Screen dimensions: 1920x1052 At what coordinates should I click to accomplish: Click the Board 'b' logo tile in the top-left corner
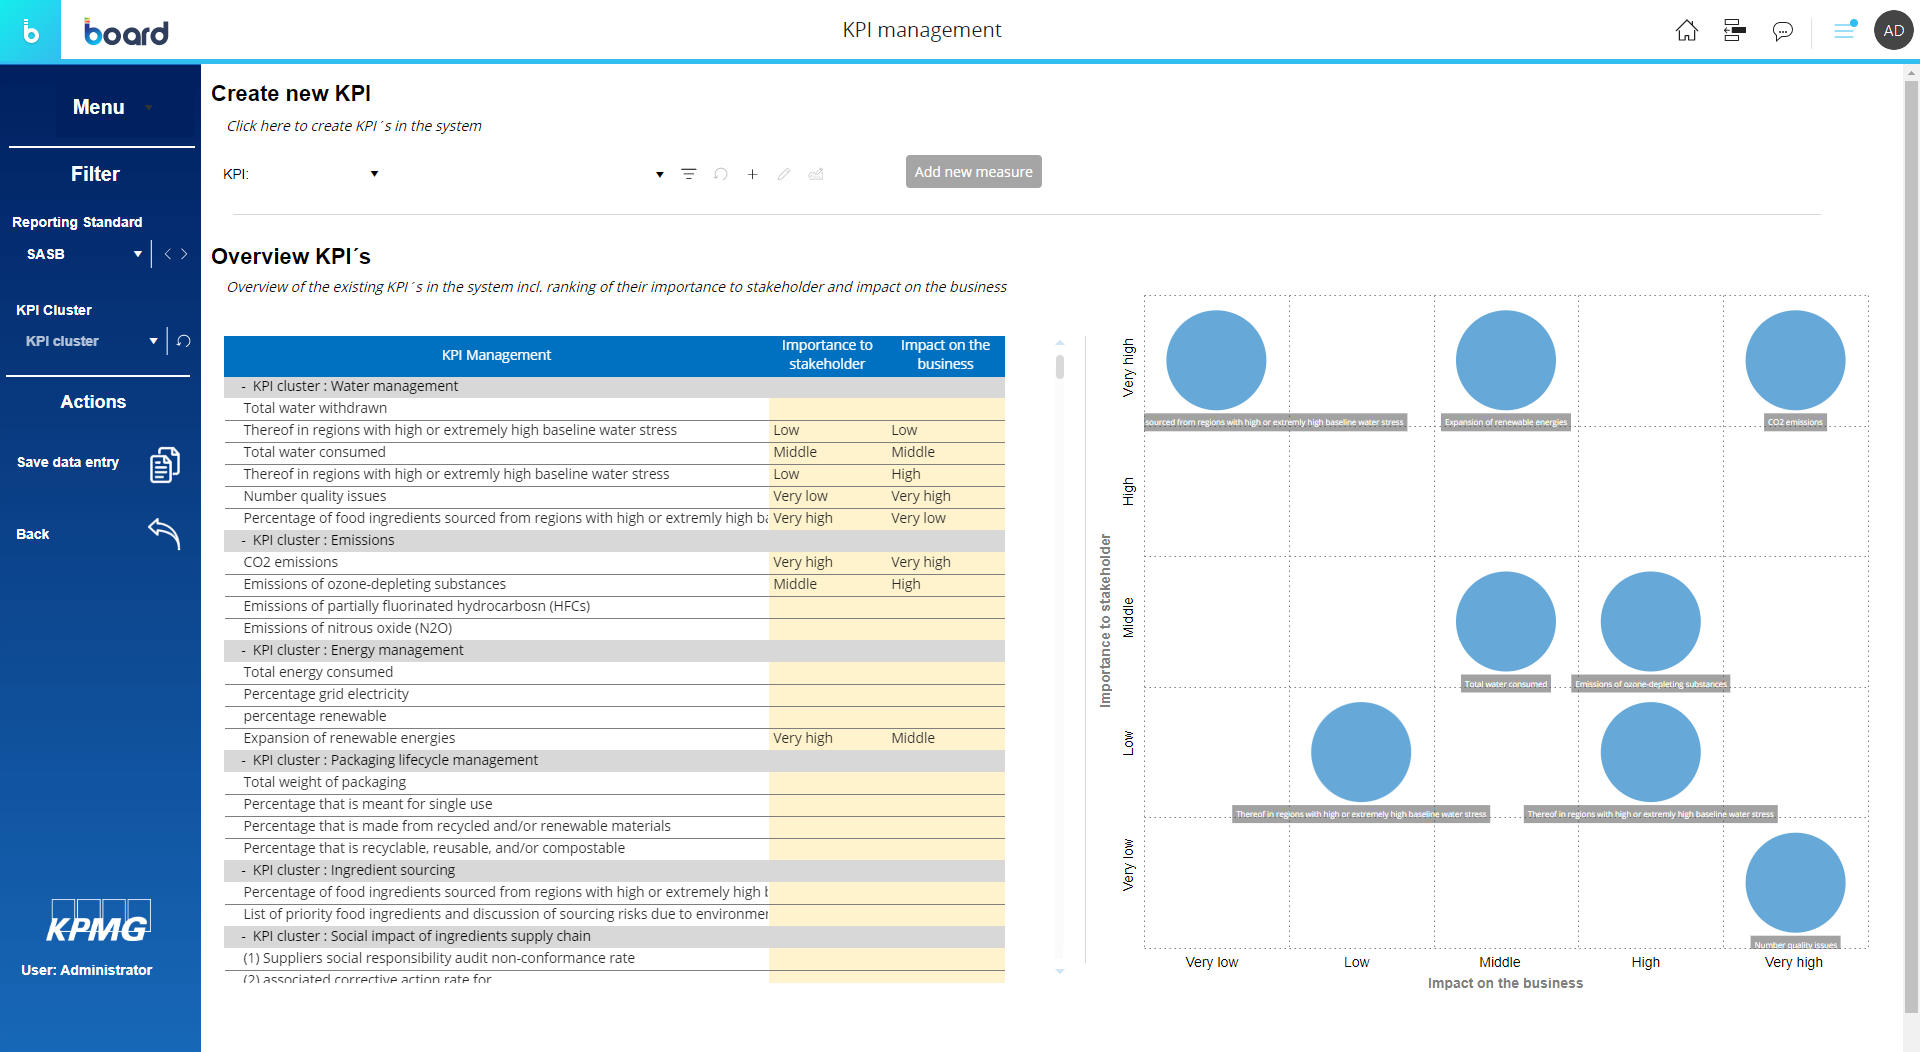tap(30, 32)
